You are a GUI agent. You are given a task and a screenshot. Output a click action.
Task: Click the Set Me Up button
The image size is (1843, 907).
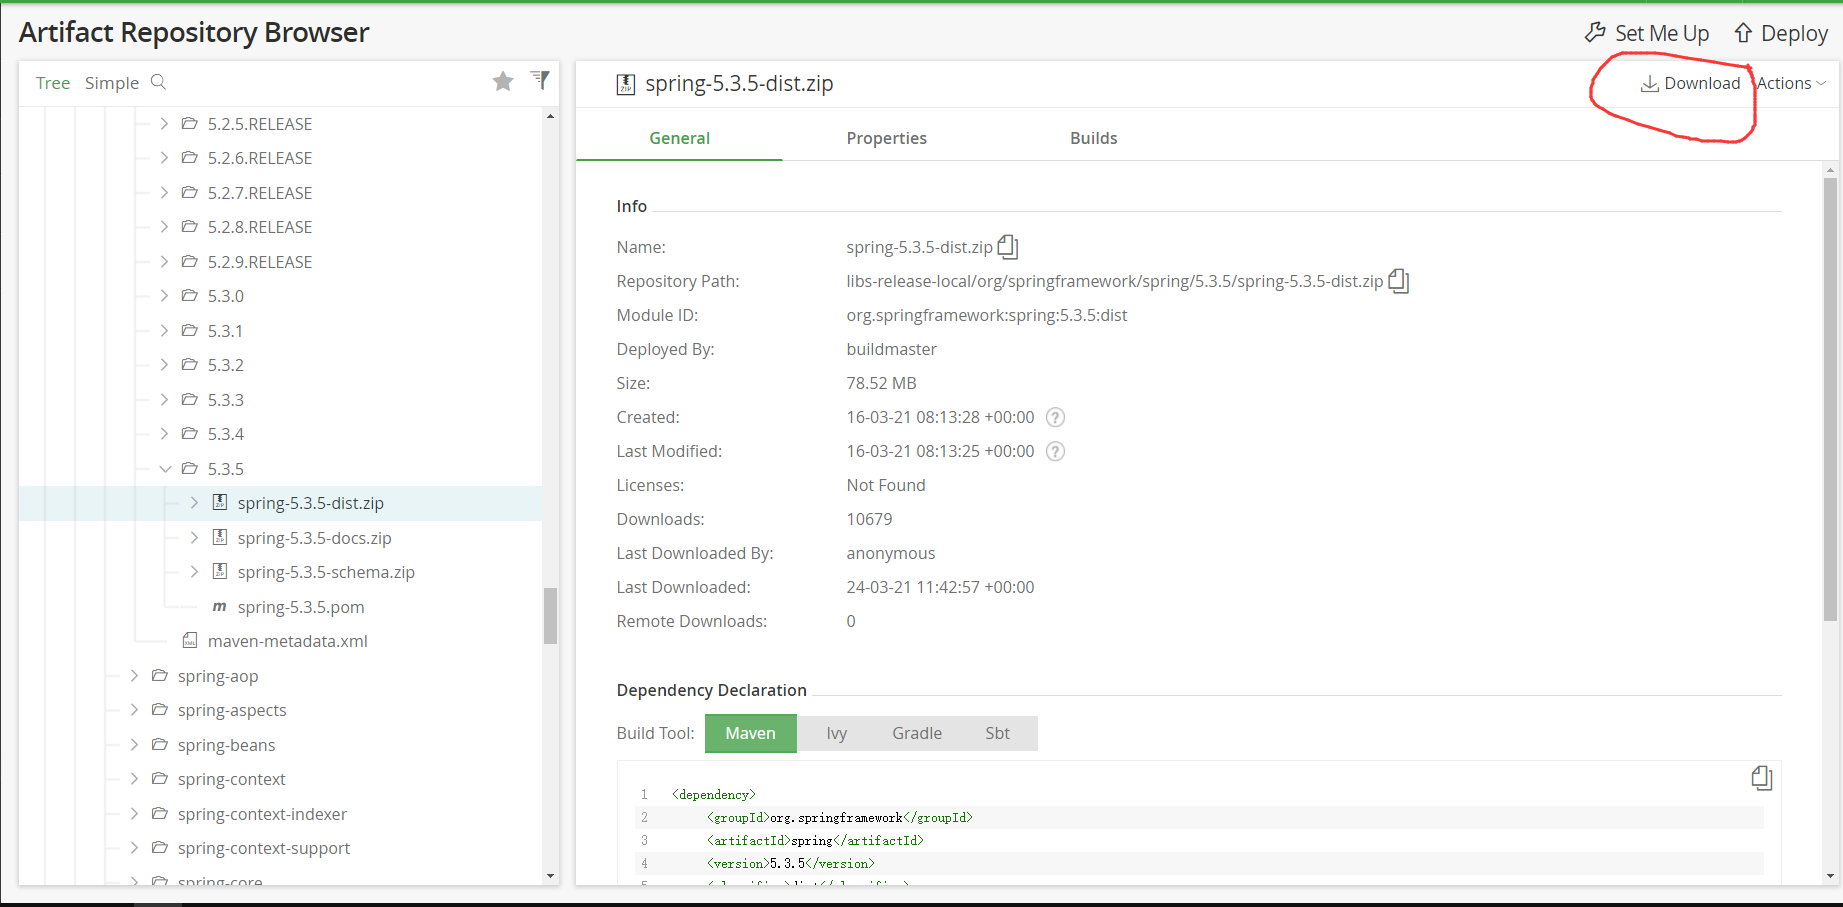pyautogui.click(x=1647, y=33)
